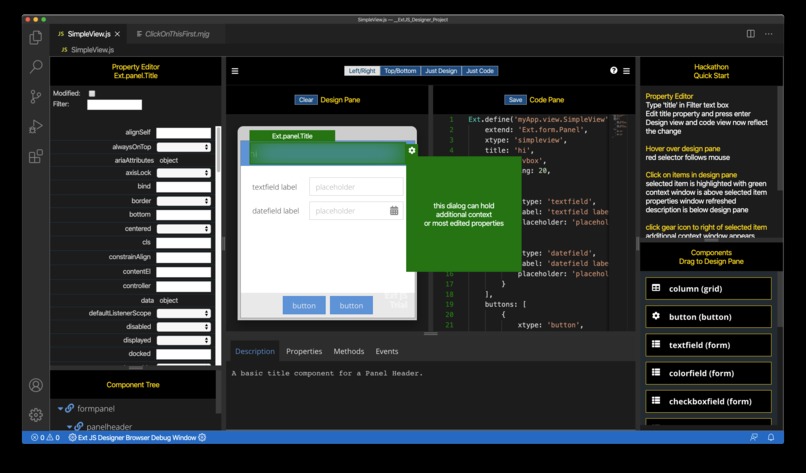Open the border dropdown
The image size is (806, 473).
[x=184, y=201]
